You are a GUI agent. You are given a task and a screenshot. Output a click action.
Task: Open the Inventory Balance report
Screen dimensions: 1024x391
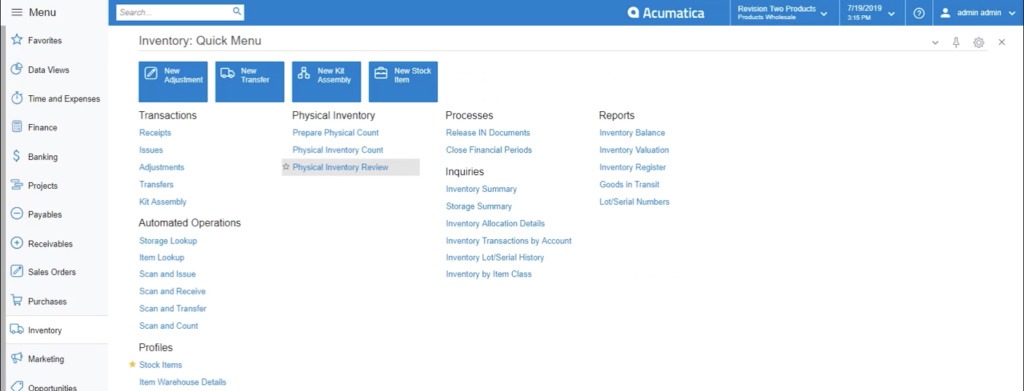[632, 133]
